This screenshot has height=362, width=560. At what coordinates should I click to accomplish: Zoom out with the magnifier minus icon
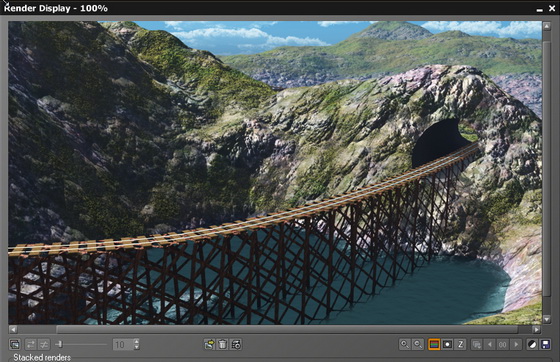(x=418, y=345)
